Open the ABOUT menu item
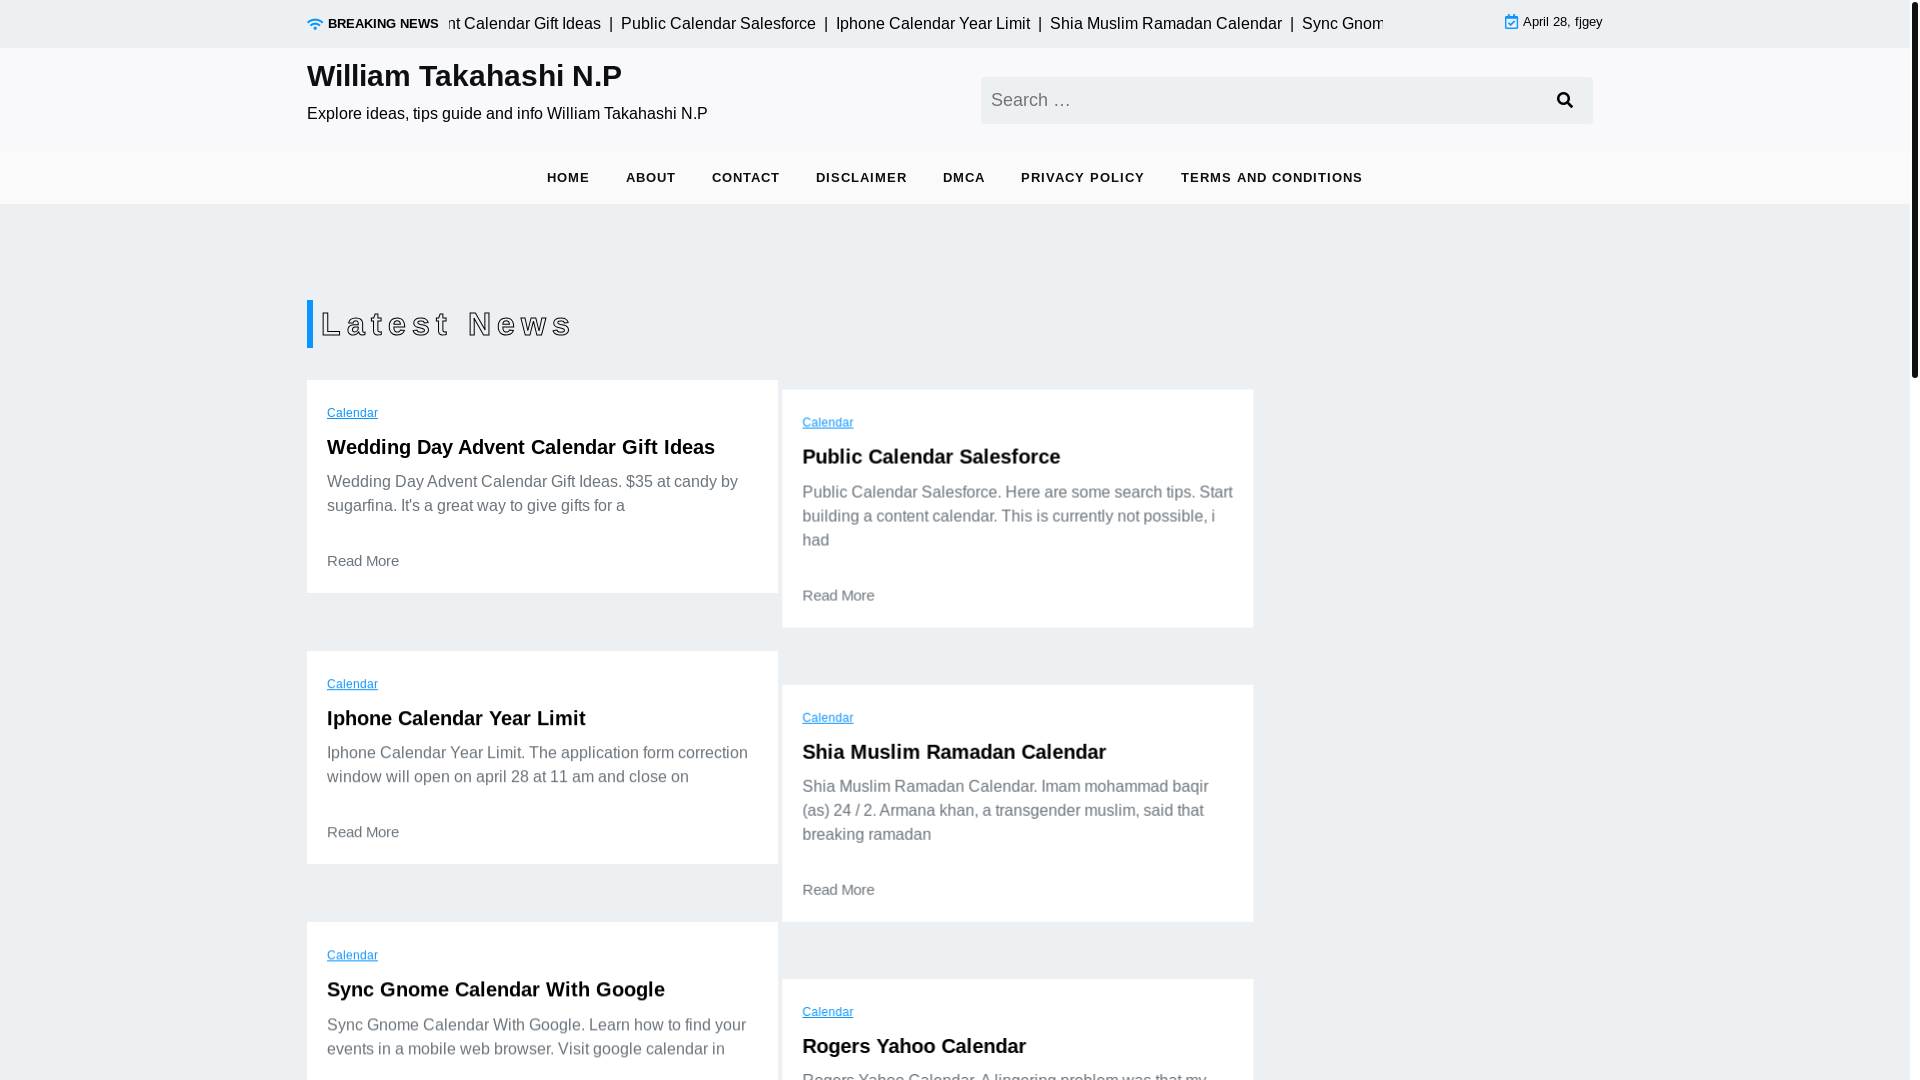 [x=651, y=178]
